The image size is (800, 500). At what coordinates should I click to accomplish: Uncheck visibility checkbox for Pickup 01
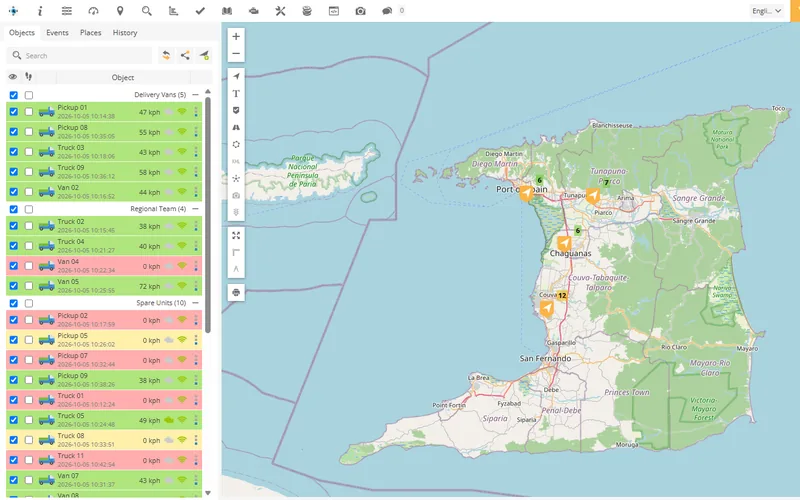[x=14, y=112]
